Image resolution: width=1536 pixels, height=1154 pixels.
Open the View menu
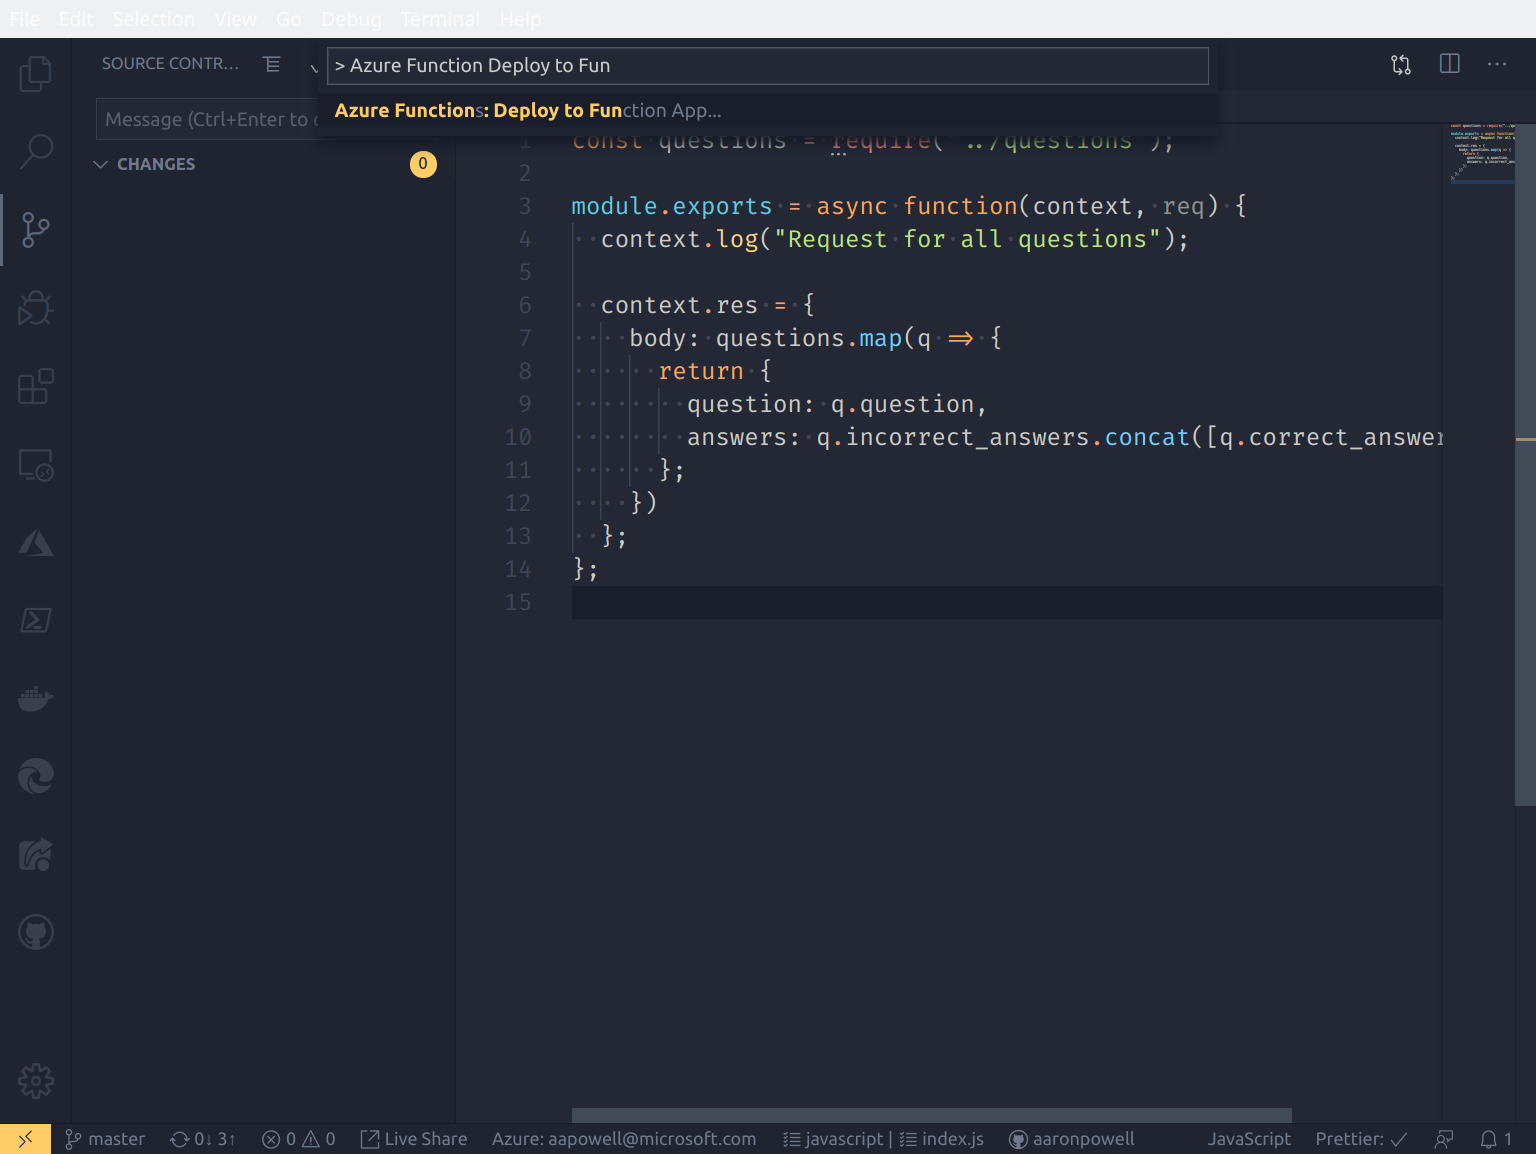pos(235,19)
